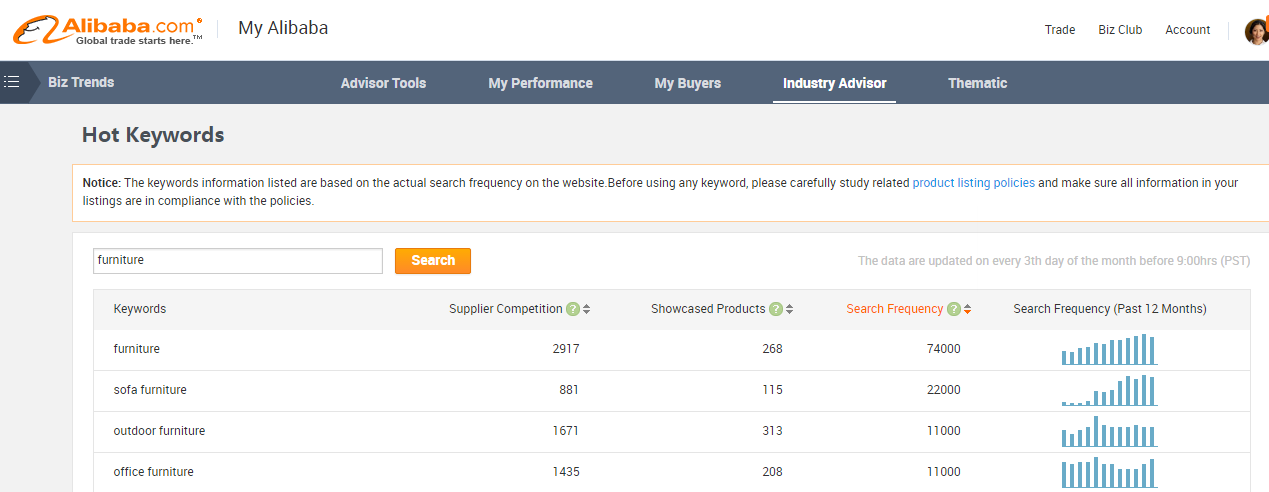
Task: Go to My Buyers tab
Action: pos(687,83)
